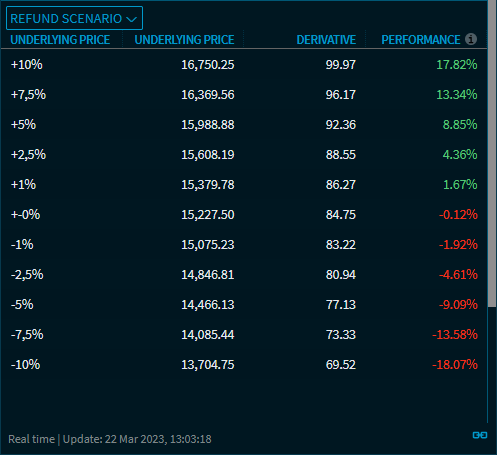
Task: Click the Real time update timestamp
Action: 110,439
